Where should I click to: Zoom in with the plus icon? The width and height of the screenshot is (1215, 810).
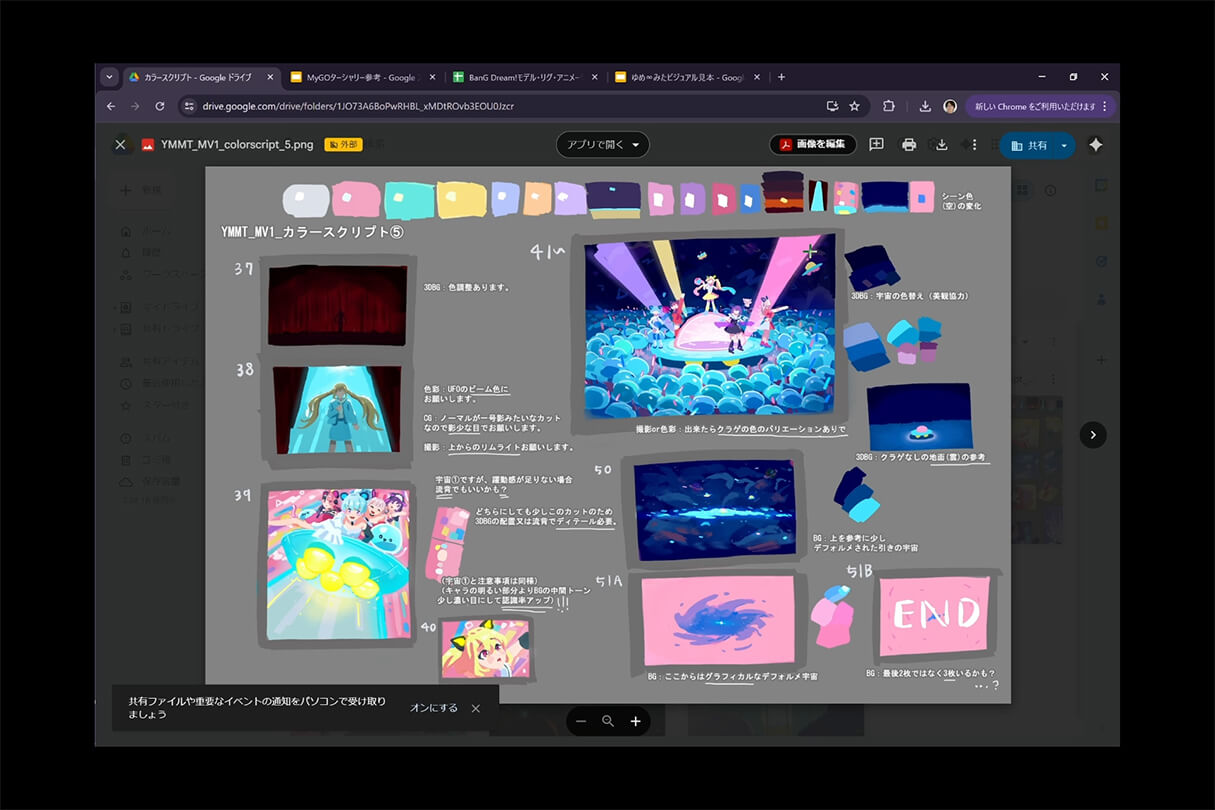[635, 721]
